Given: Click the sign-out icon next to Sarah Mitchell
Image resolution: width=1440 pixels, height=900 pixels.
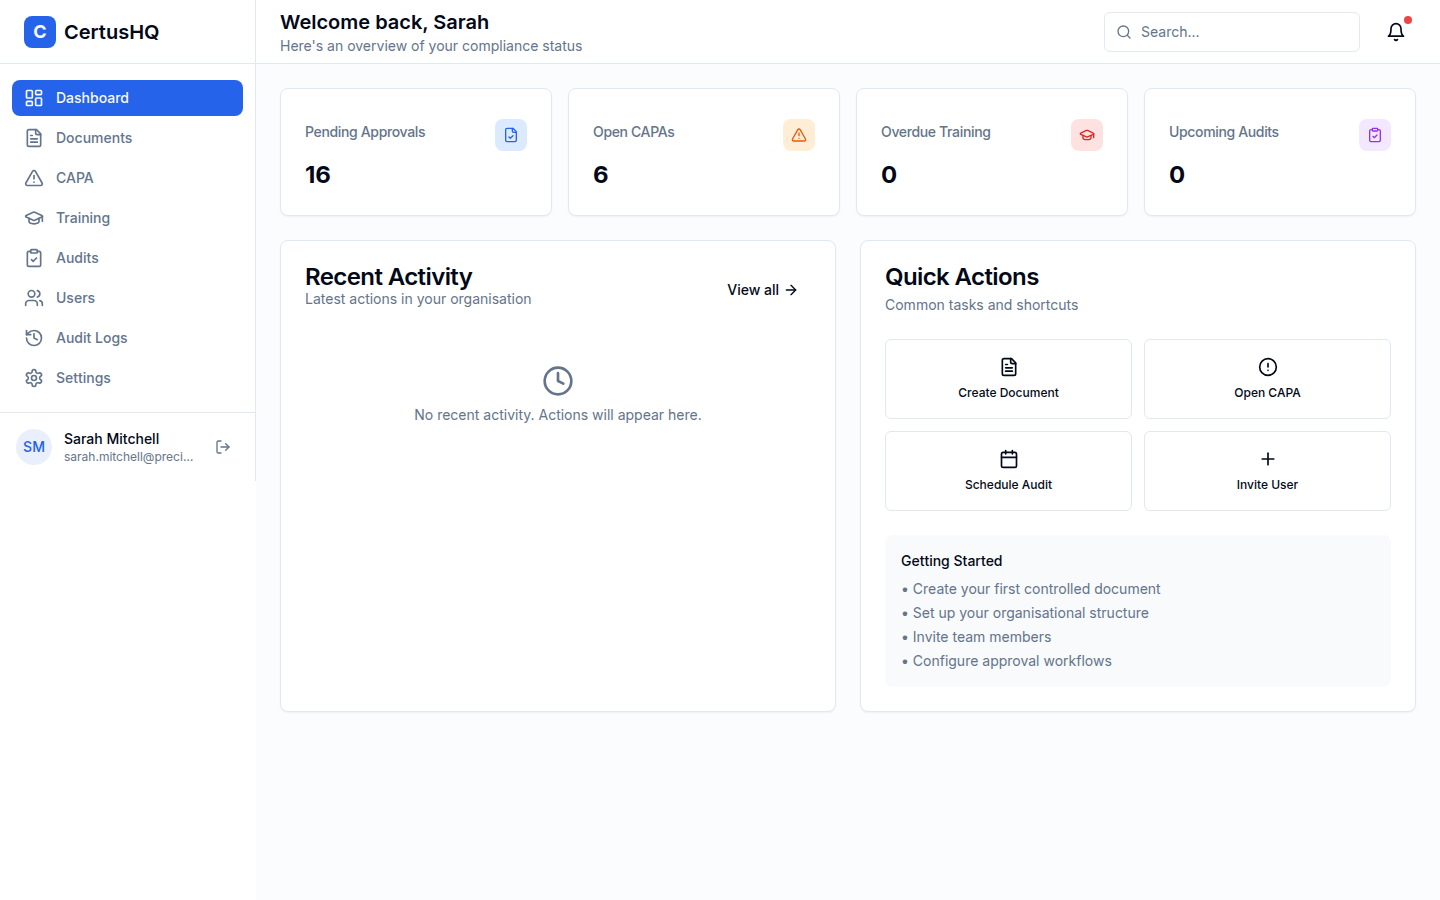Looking at the screenshot, I should [222, 446].
